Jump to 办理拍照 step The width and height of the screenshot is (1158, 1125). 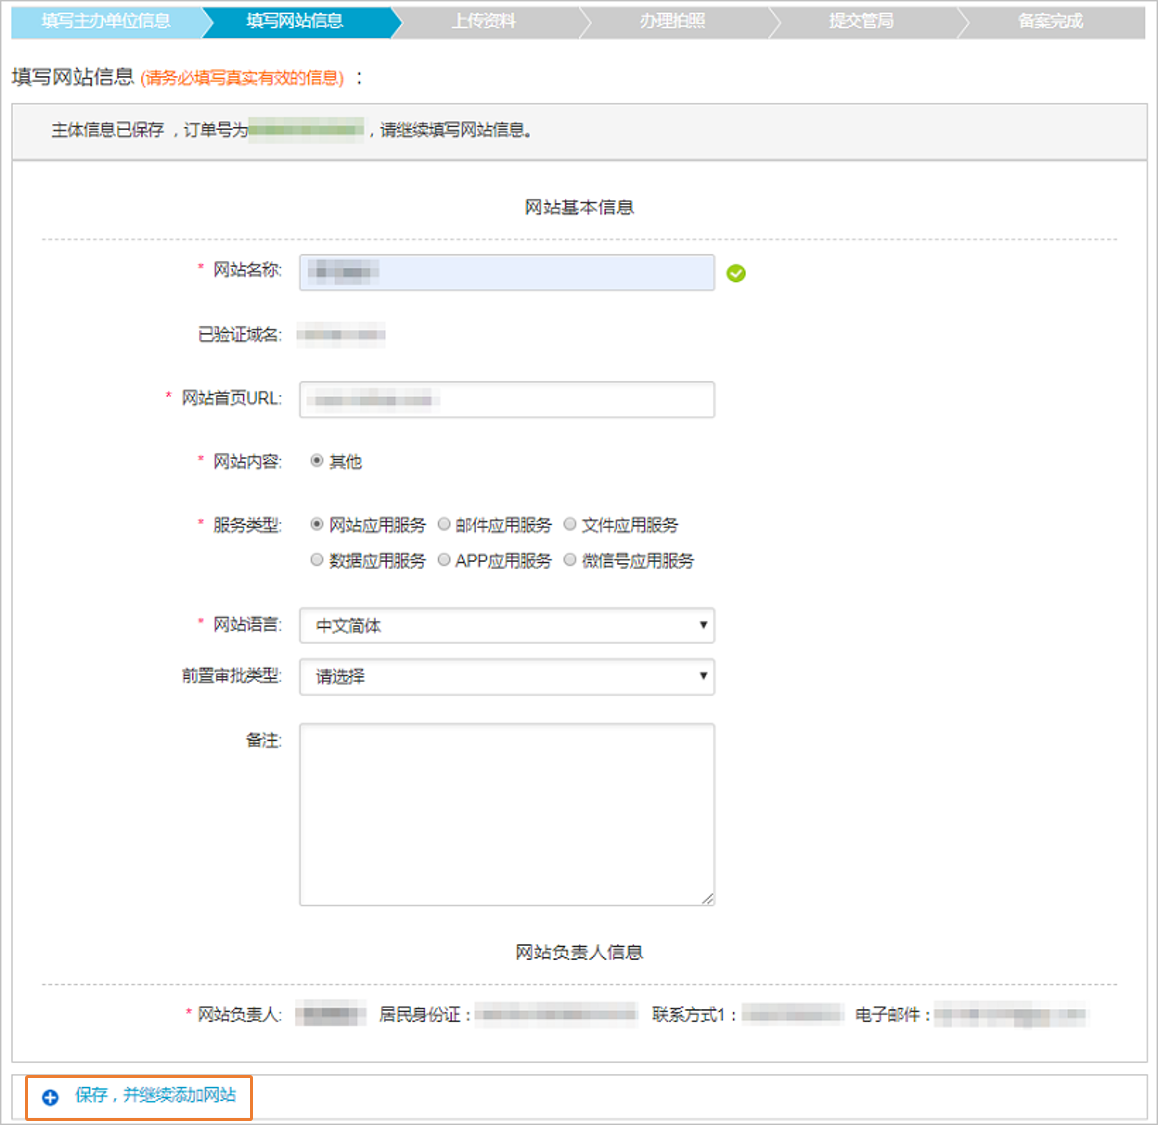click(673, 21)
